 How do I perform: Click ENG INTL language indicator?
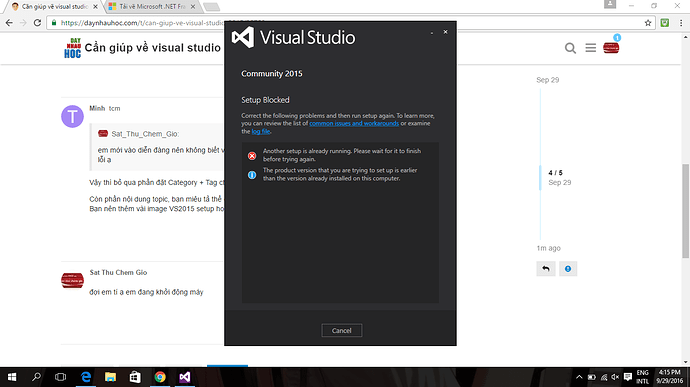(x=642, y=377)
